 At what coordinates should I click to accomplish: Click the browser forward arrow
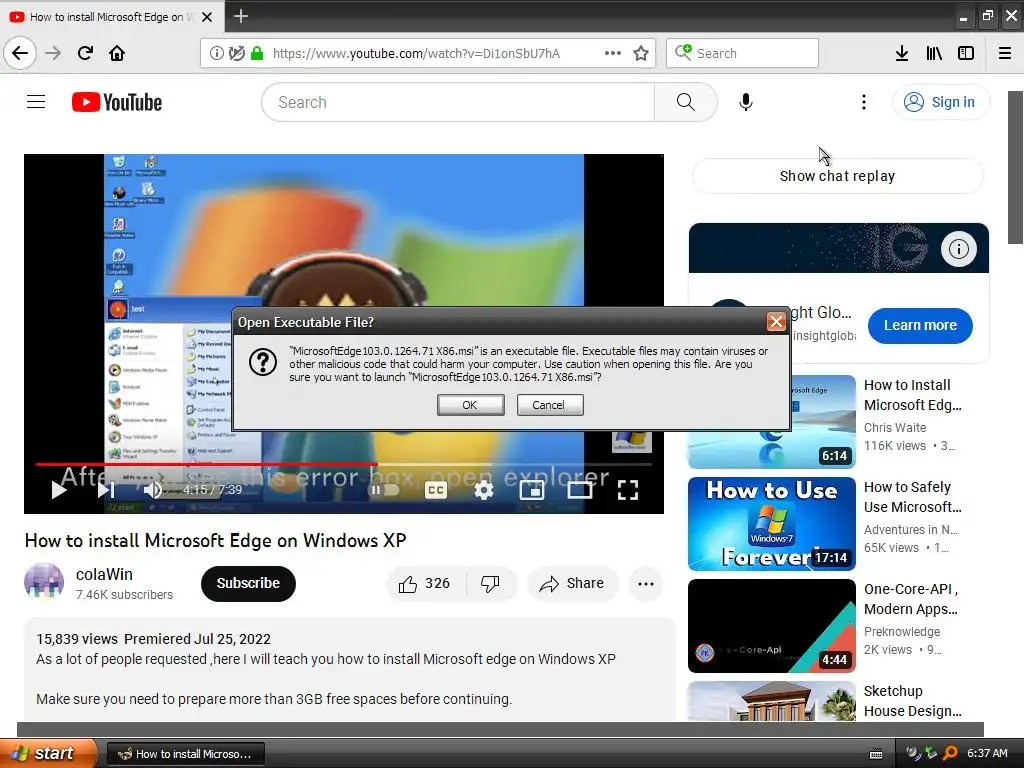(x=53, y=53)
